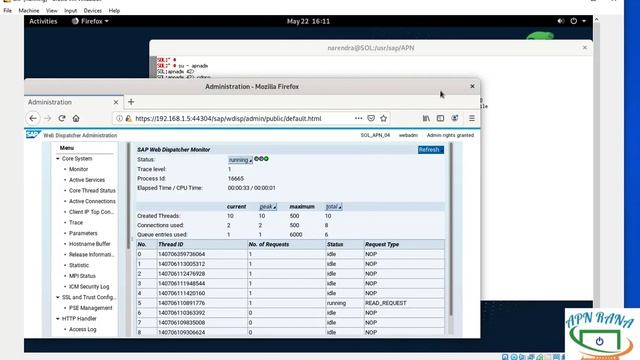Toggle the Firefox sidebar icon
This screenshot has height=360, width=640.
click(x=440, y=118)
